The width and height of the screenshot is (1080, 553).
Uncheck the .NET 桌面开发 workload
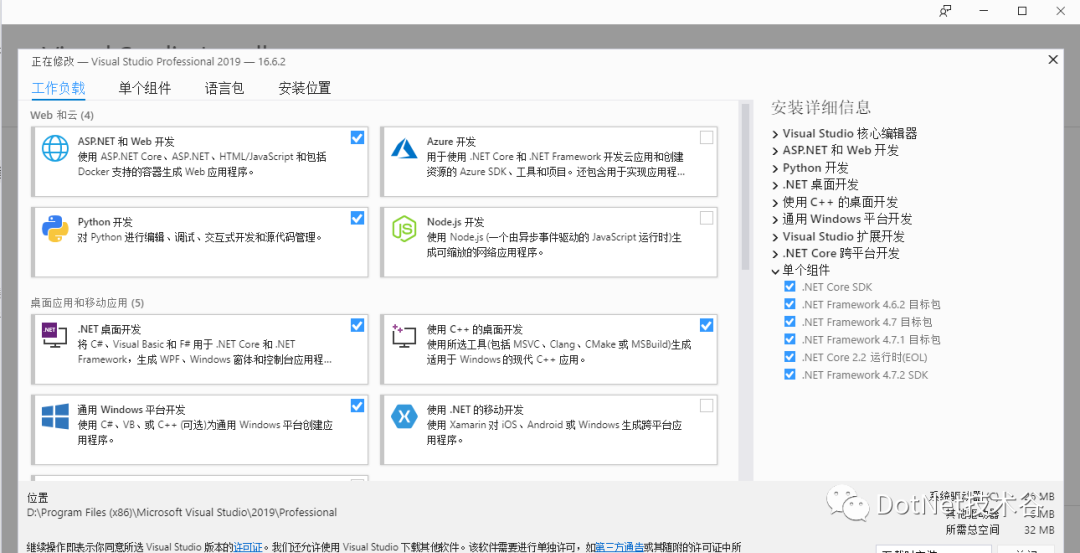pos(357,325)
